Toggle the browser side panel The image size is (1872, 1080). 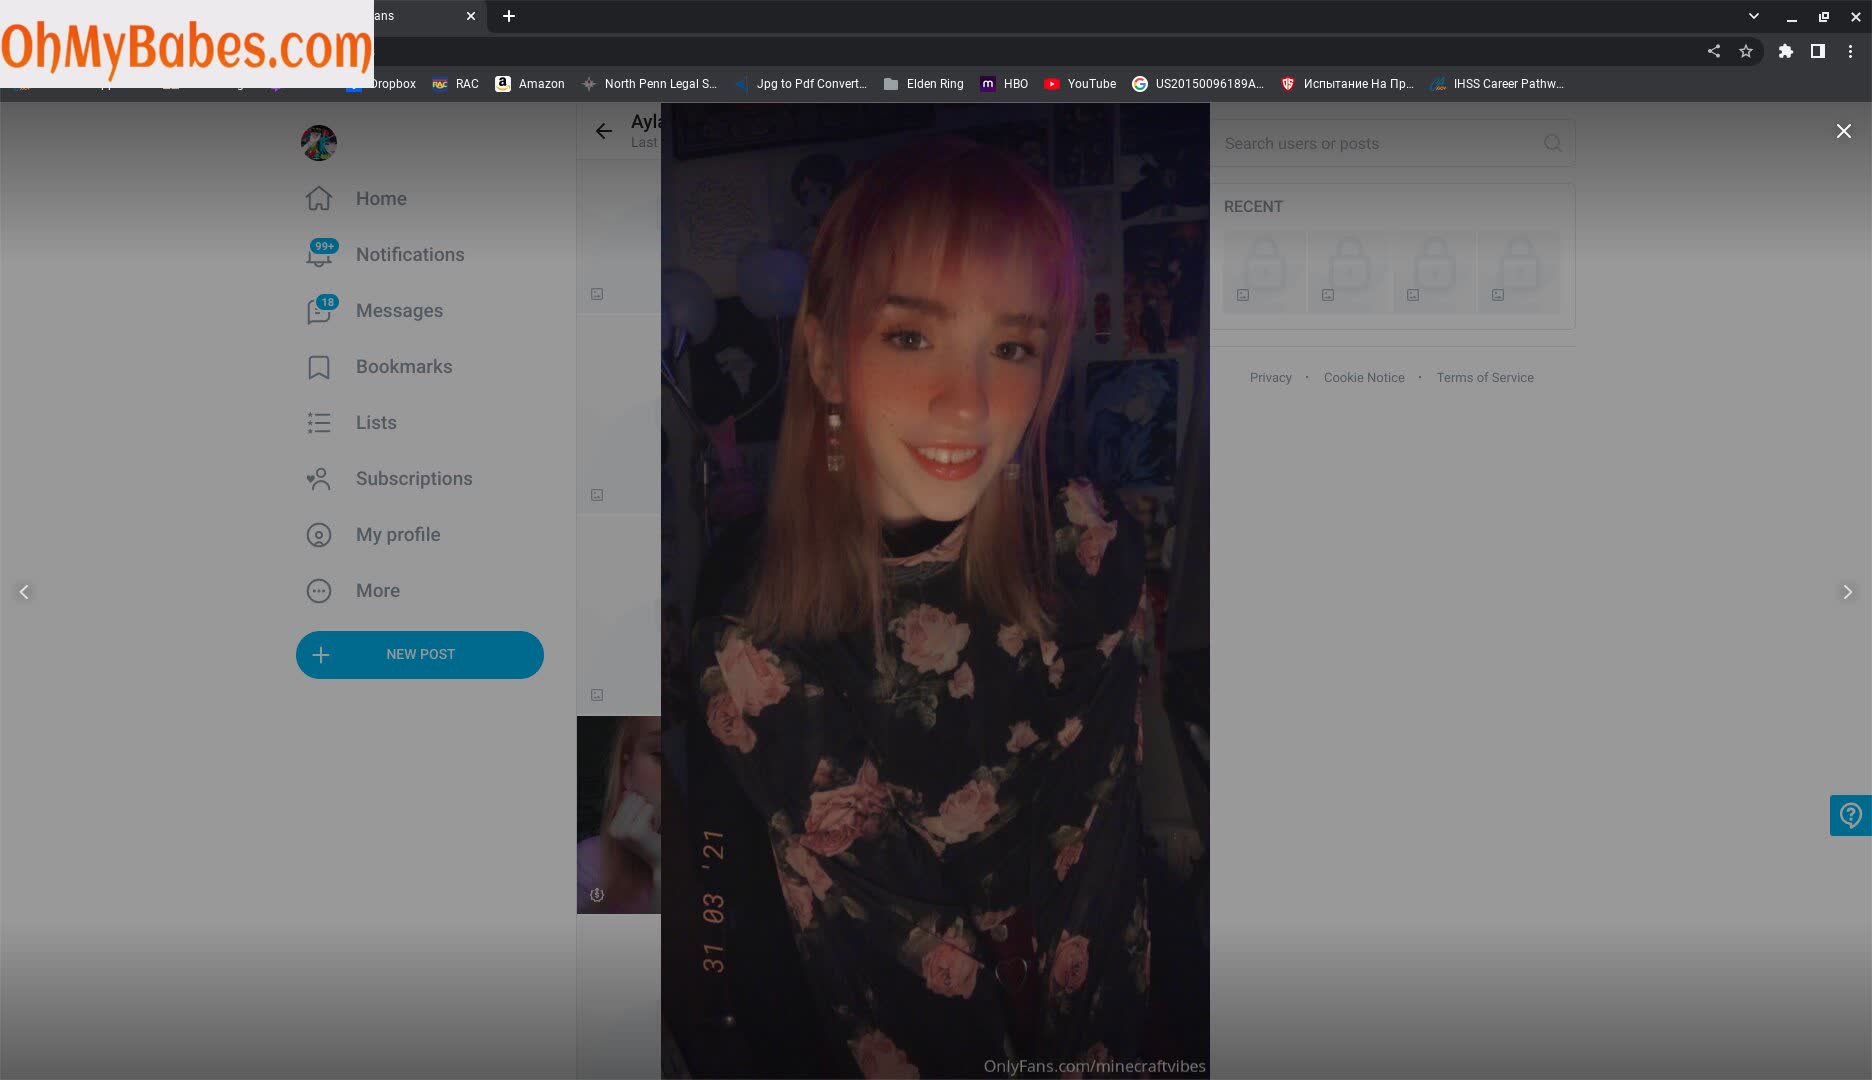1818,51
